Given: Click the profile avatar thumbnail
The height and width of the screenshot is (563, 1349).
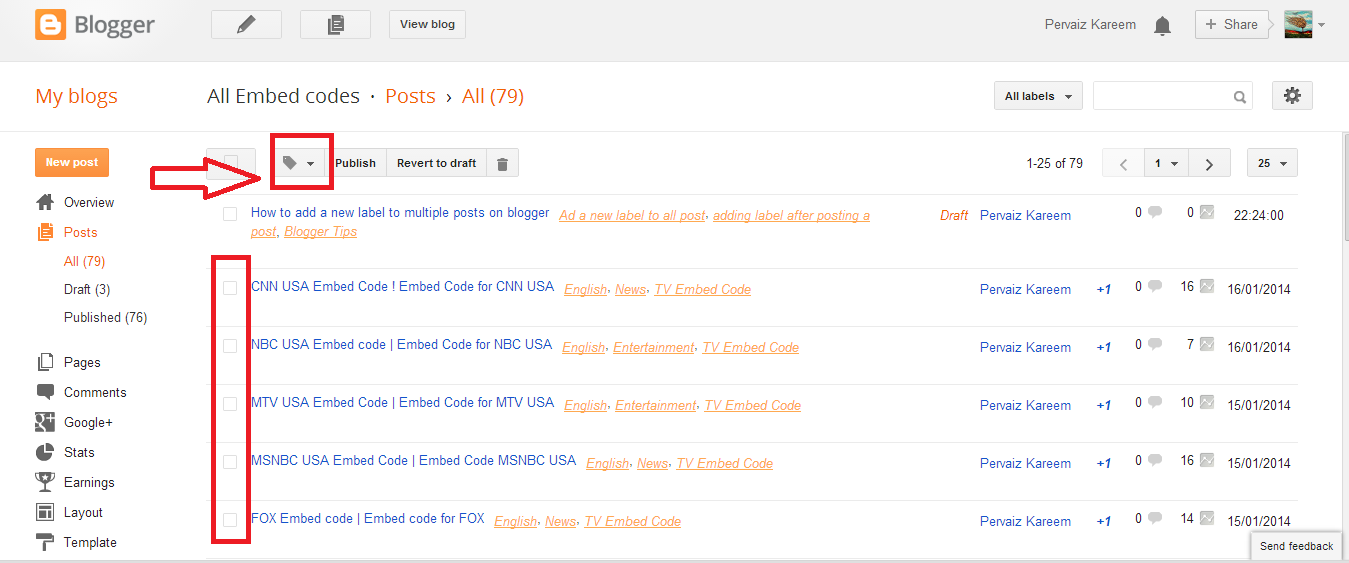Looking at the screenshot, I should click(1298, 24).
